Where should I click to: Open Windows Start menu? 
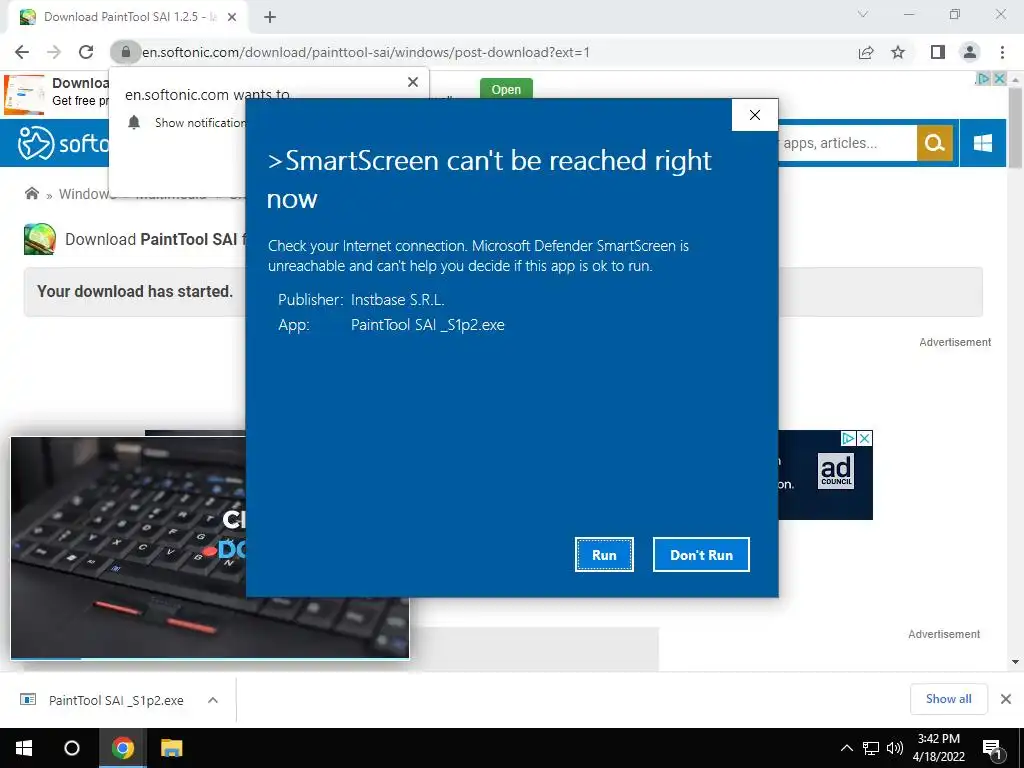coord(24,748)
